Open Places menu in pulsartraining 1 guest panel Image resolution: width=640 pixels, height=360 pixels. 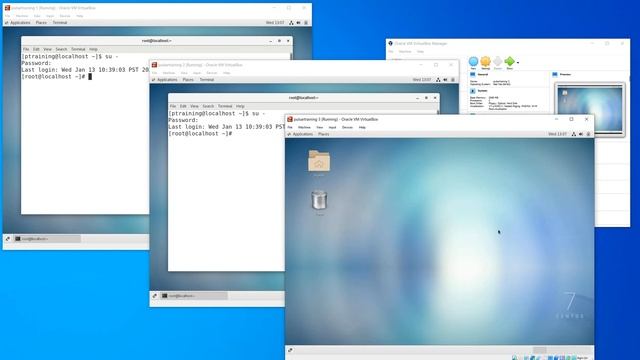pos(41,22)
